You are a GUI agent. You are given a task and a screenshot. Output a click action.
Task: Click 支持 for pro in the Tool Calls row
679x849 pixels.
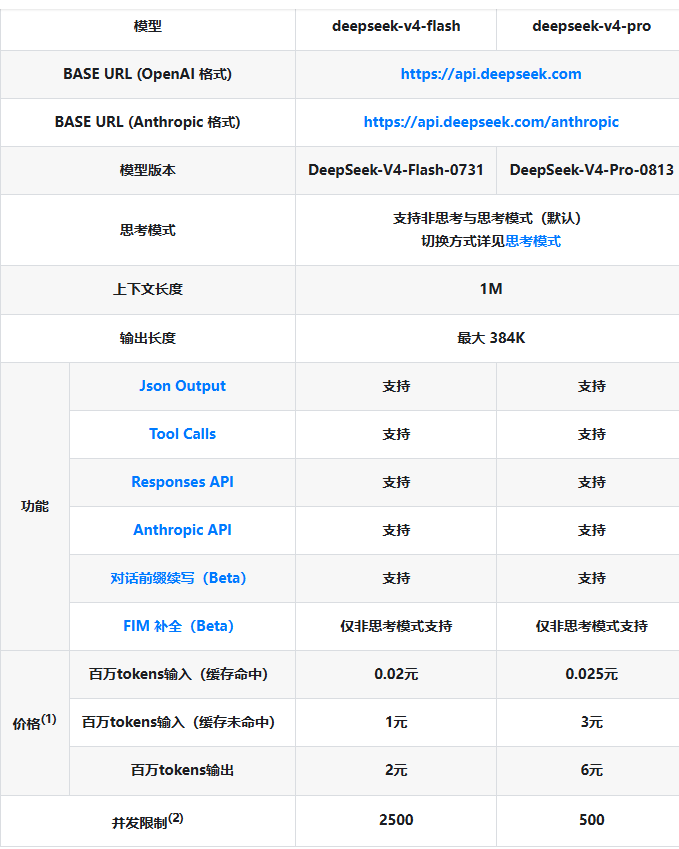coord(591,434)
